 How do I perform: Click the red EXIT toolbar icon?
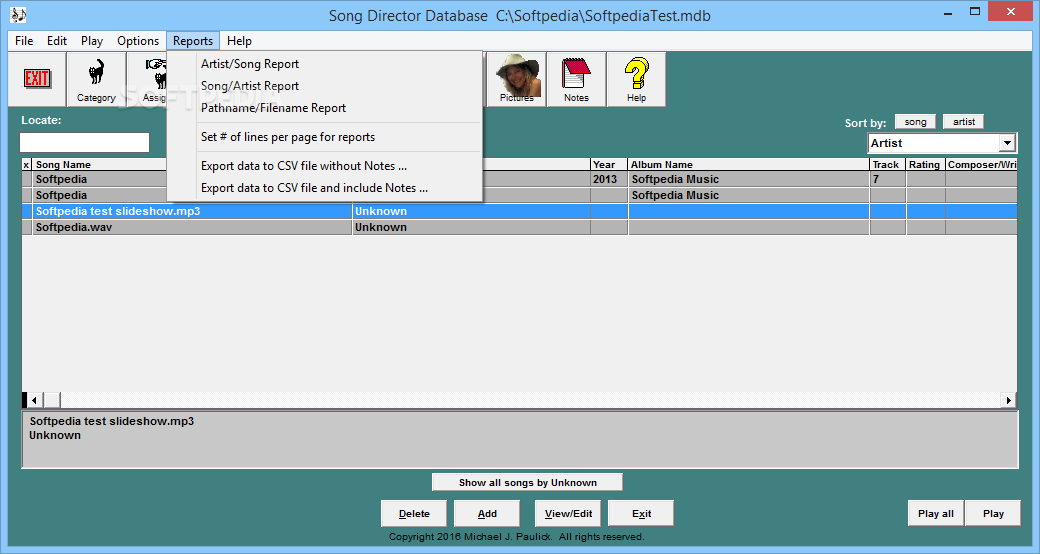(x=37, y=79)
